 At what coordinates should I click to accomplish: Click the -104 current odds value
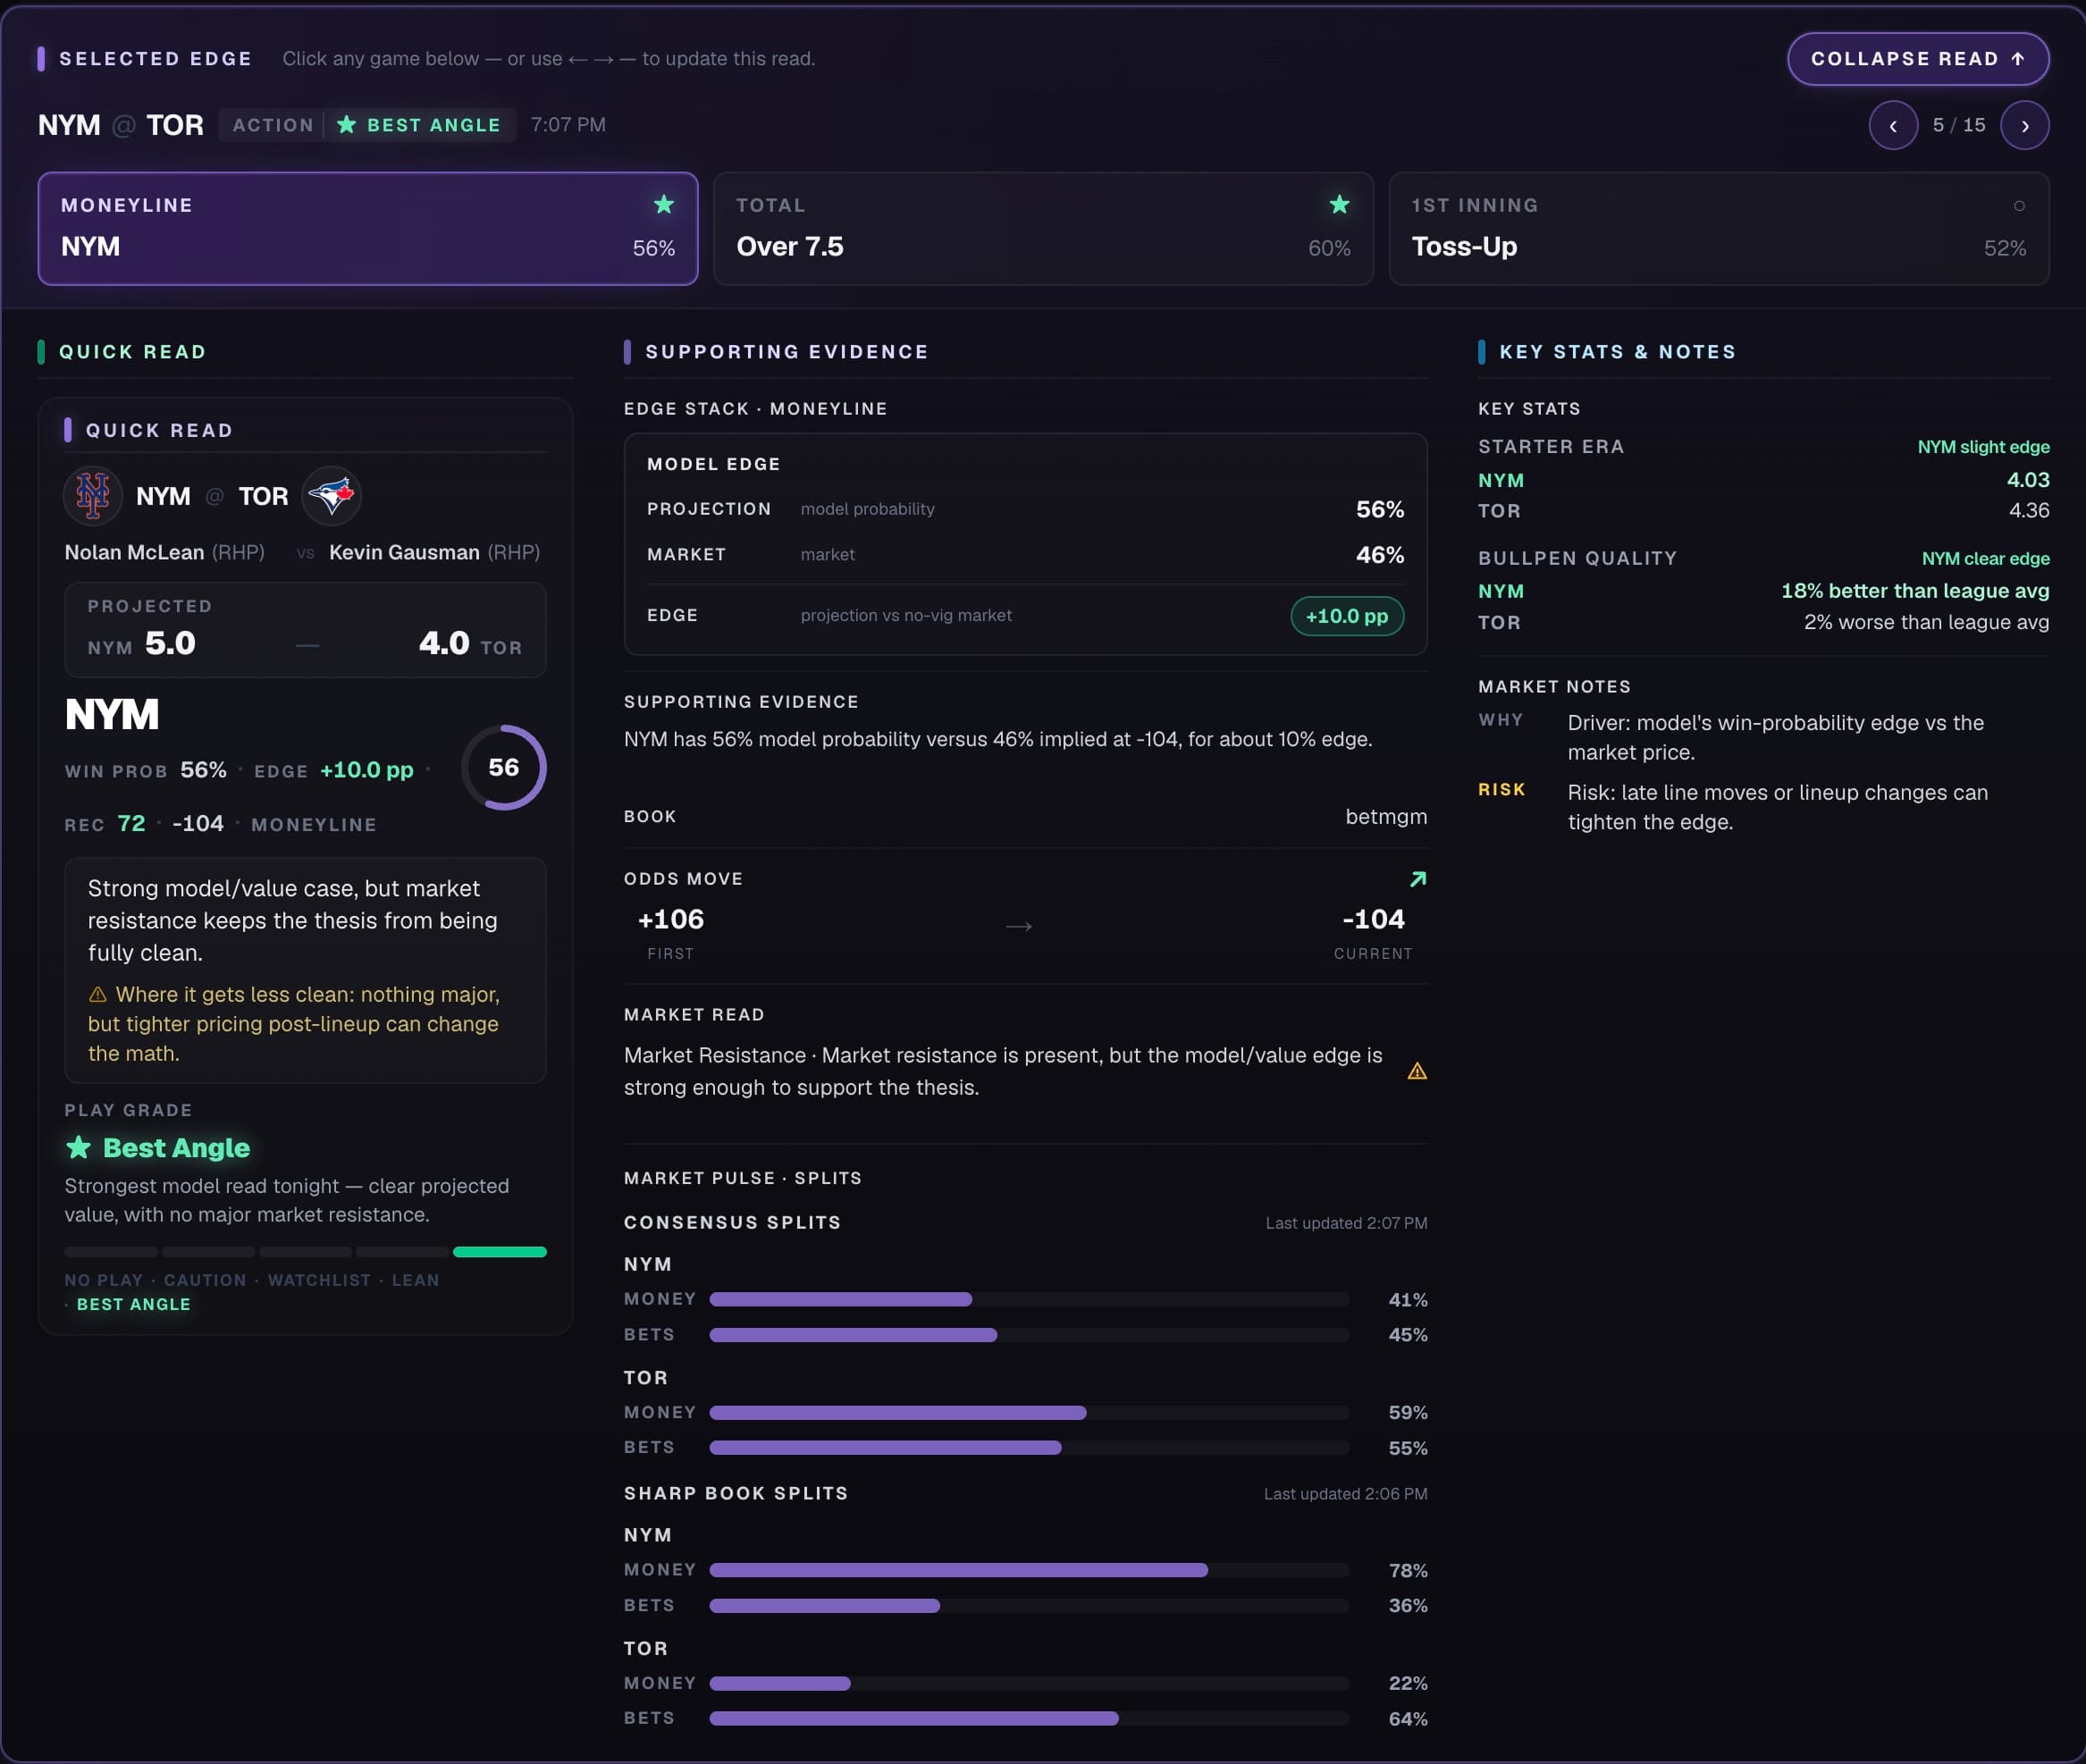click(1373, 919)
